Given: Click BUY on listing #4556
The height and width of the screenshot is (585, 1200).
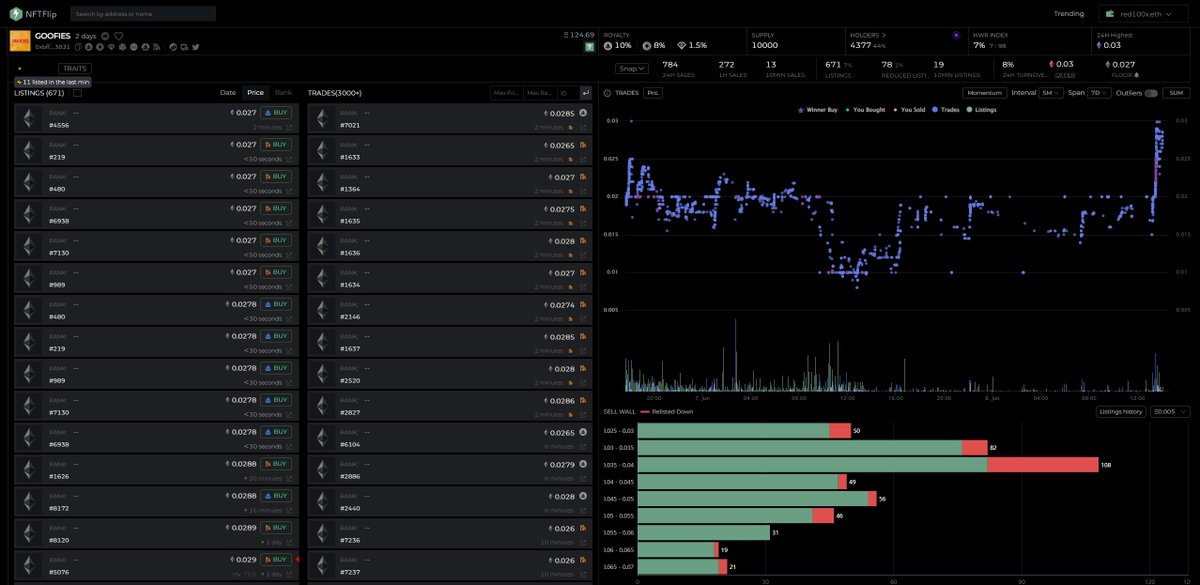Looking at the screenshot, I should click(276, 113).
